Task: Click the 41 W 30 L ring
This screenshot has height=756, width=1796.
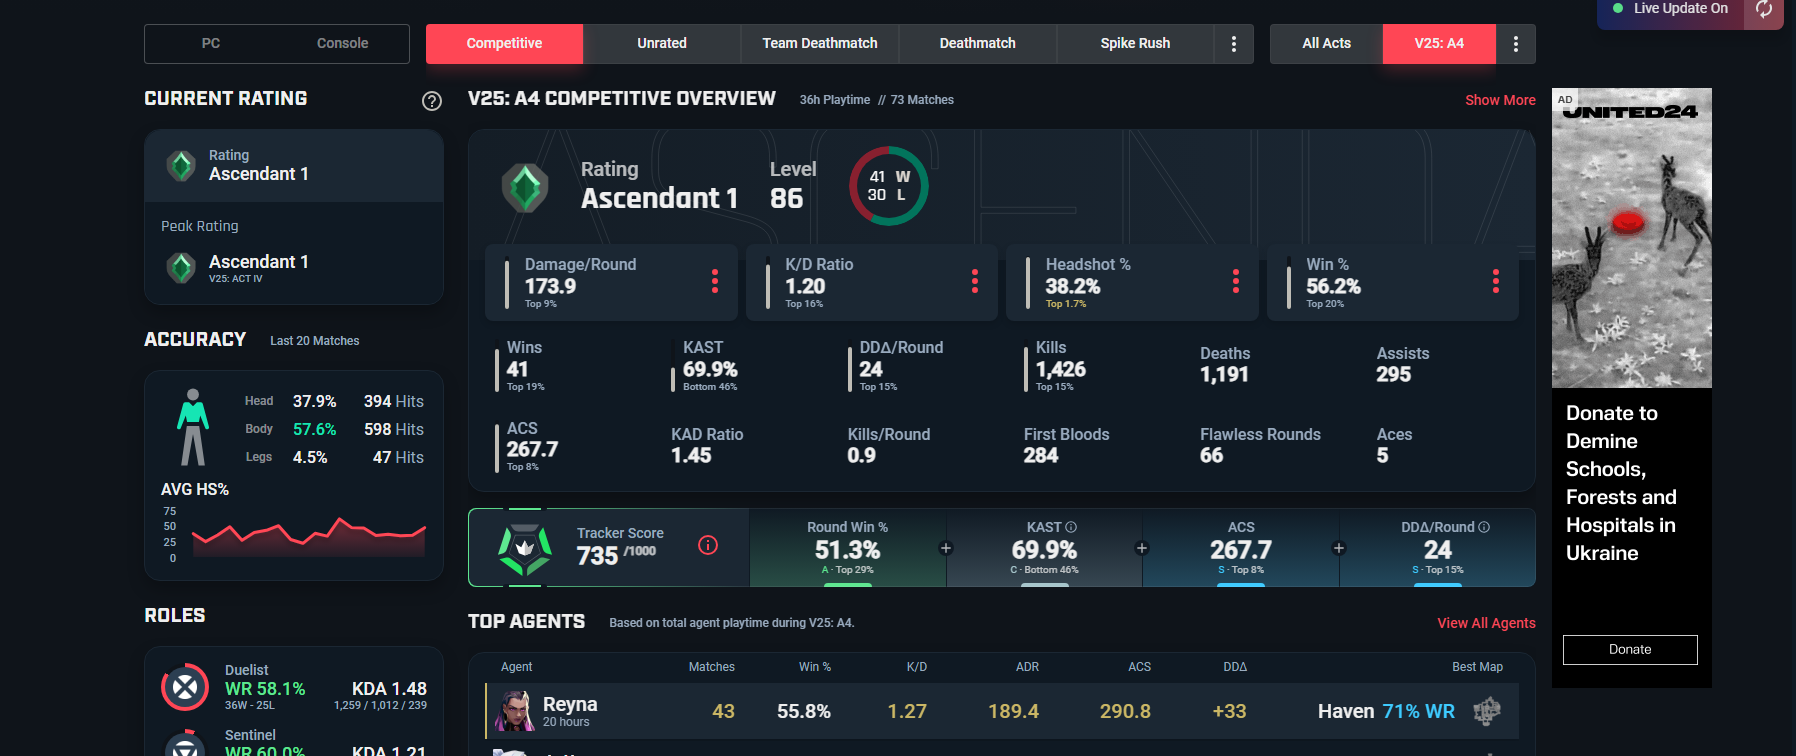Action: coord(888,186)
